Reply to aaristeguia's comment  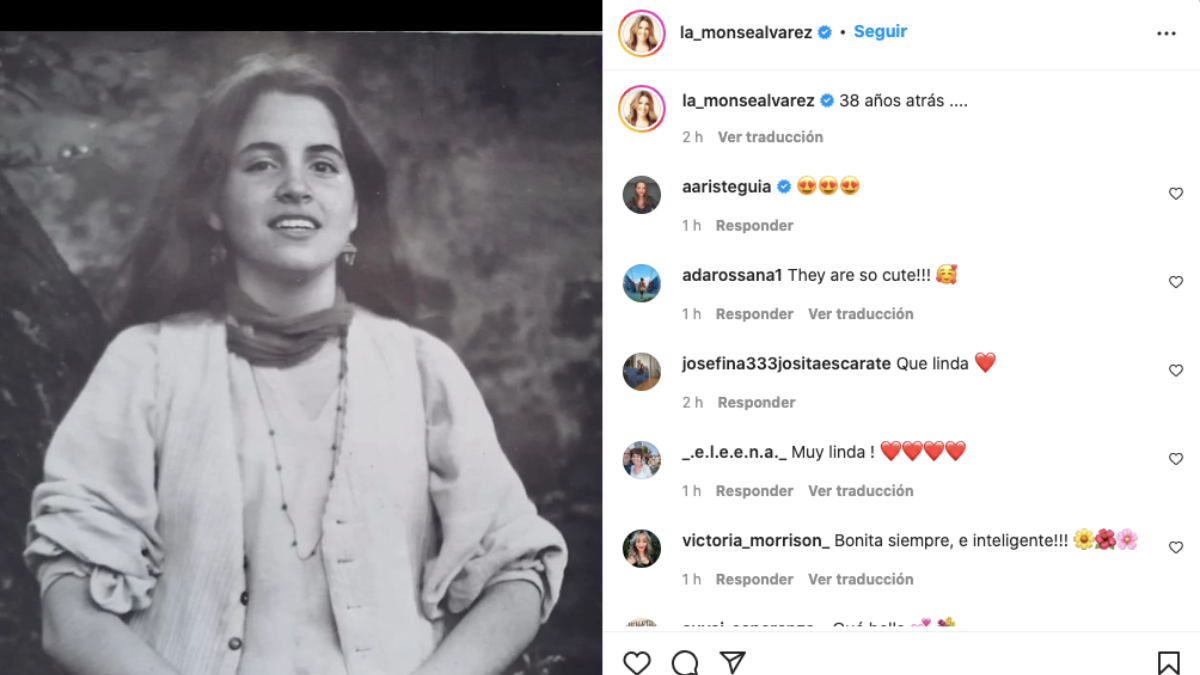pyautogui.click(x=754, y=226)
